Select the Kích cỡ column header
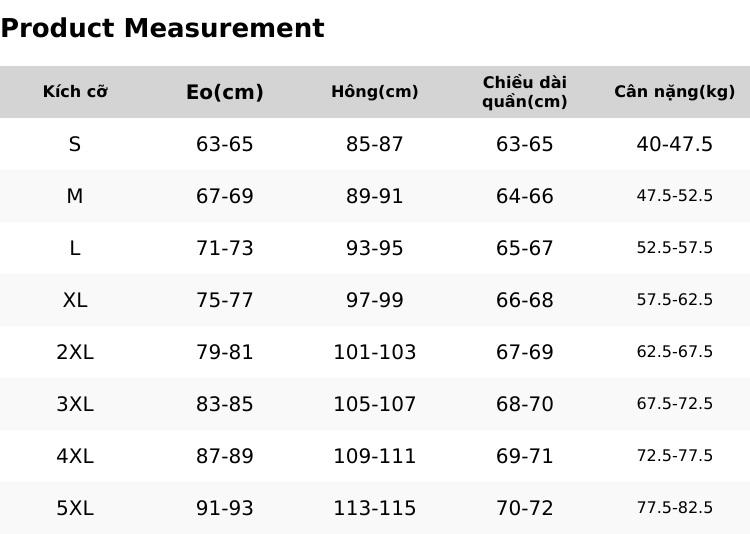 (x=75, y=91)
